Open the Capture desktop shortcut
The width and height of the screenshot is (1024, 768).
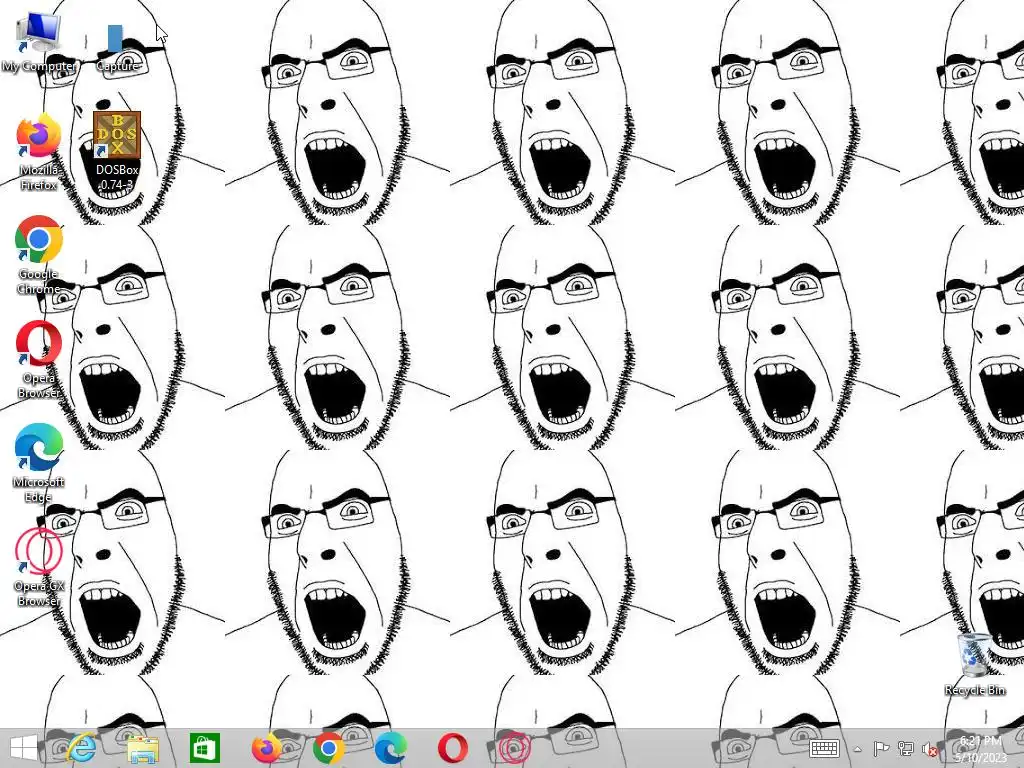(116, 47)
